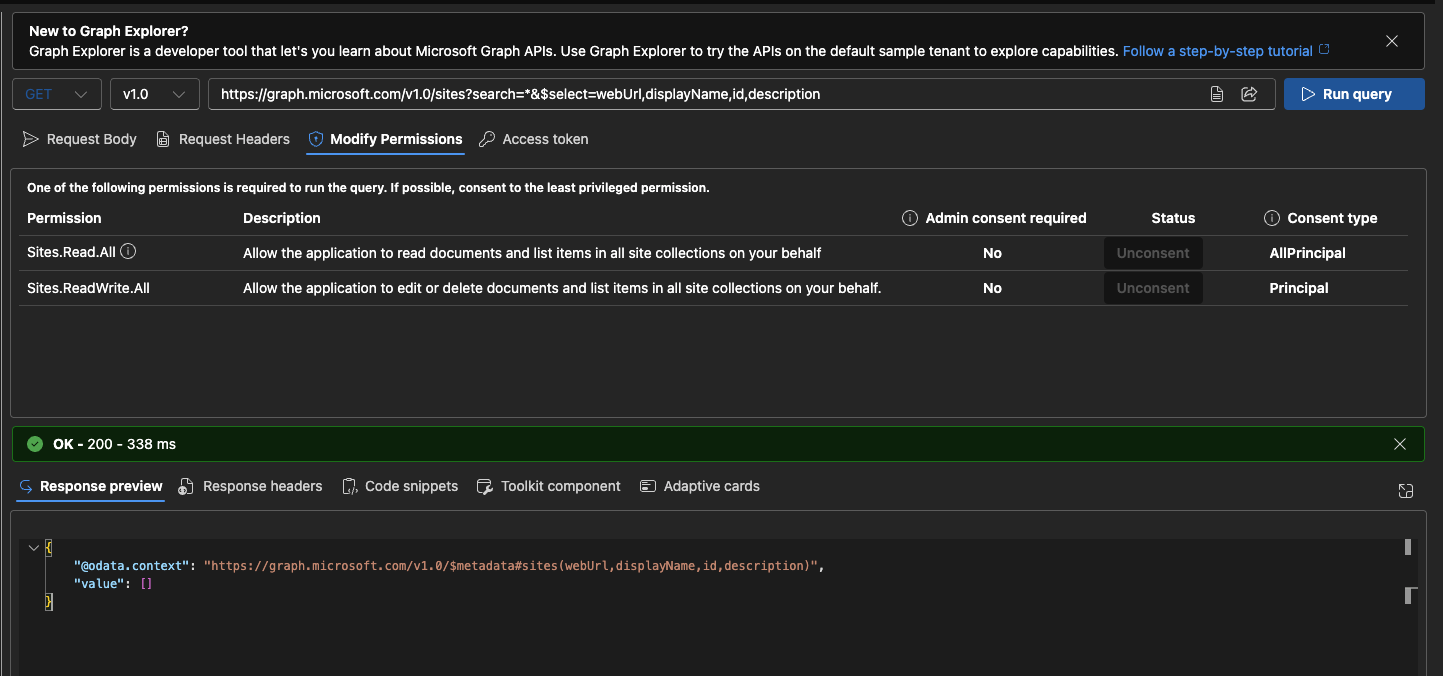Click the share query icon
Screen dimensions: 1443x676
point(1249,94)
